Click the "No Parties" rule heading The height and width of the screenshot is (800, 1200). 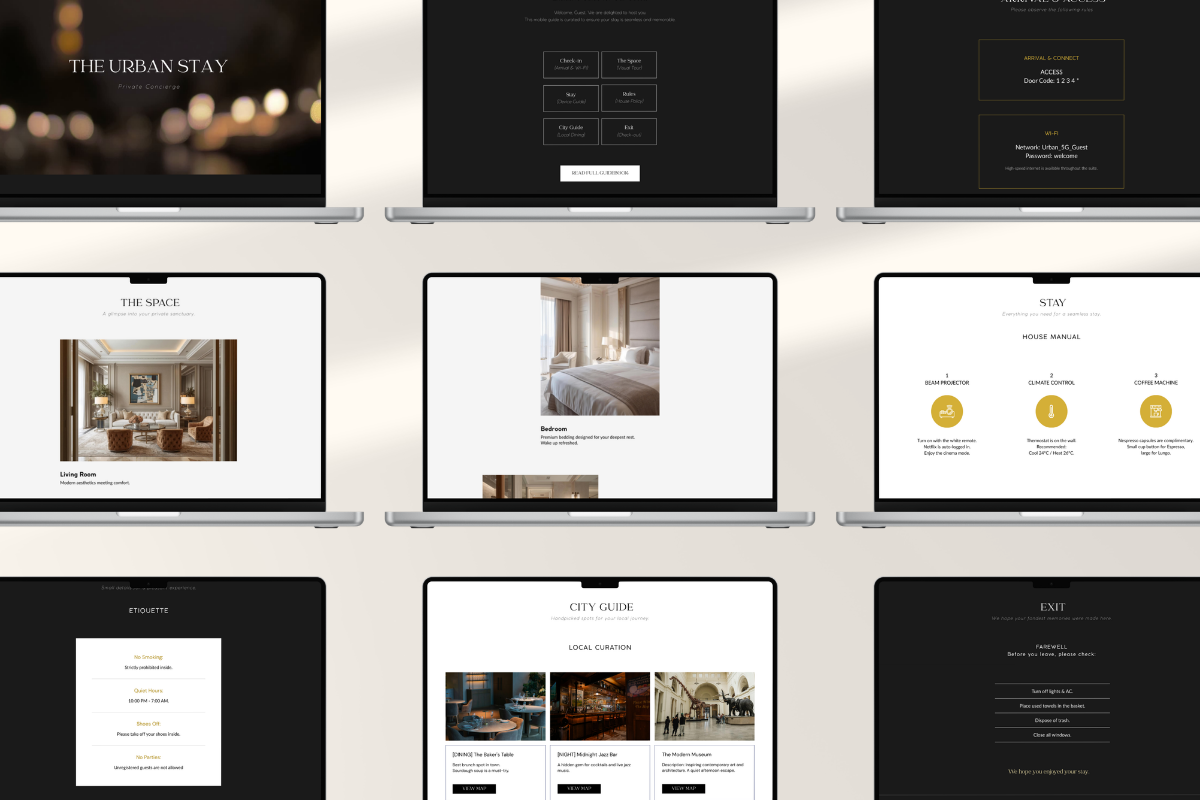149,757
